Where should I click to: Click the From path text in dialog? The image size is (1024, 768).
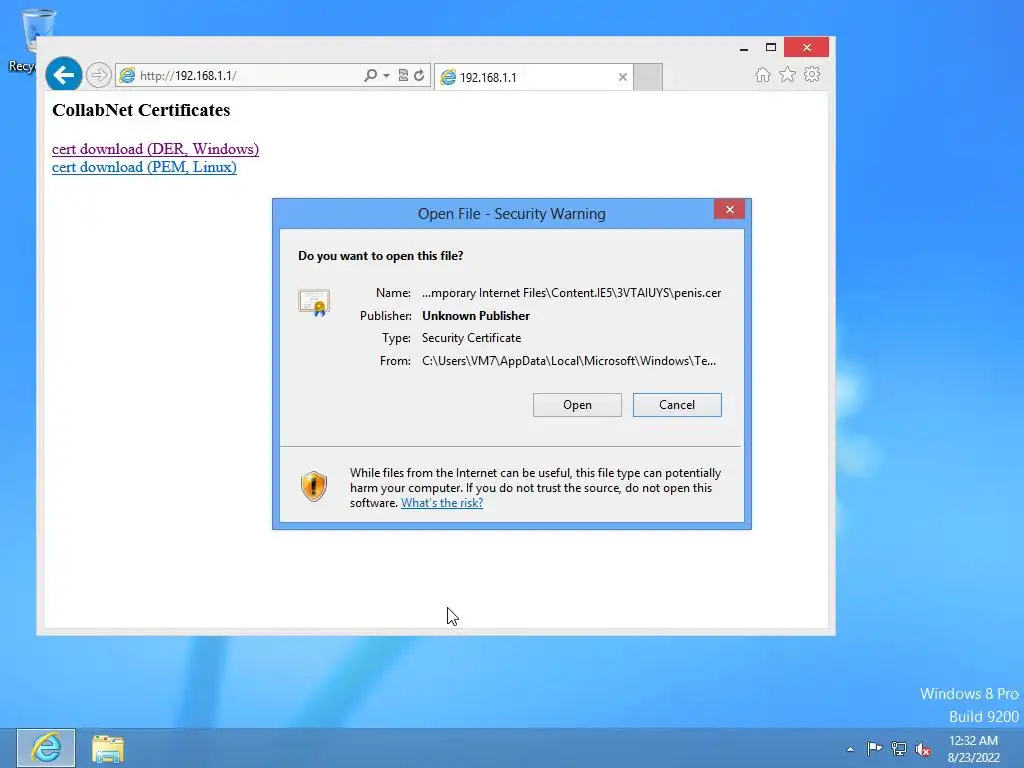click(569, 360)
